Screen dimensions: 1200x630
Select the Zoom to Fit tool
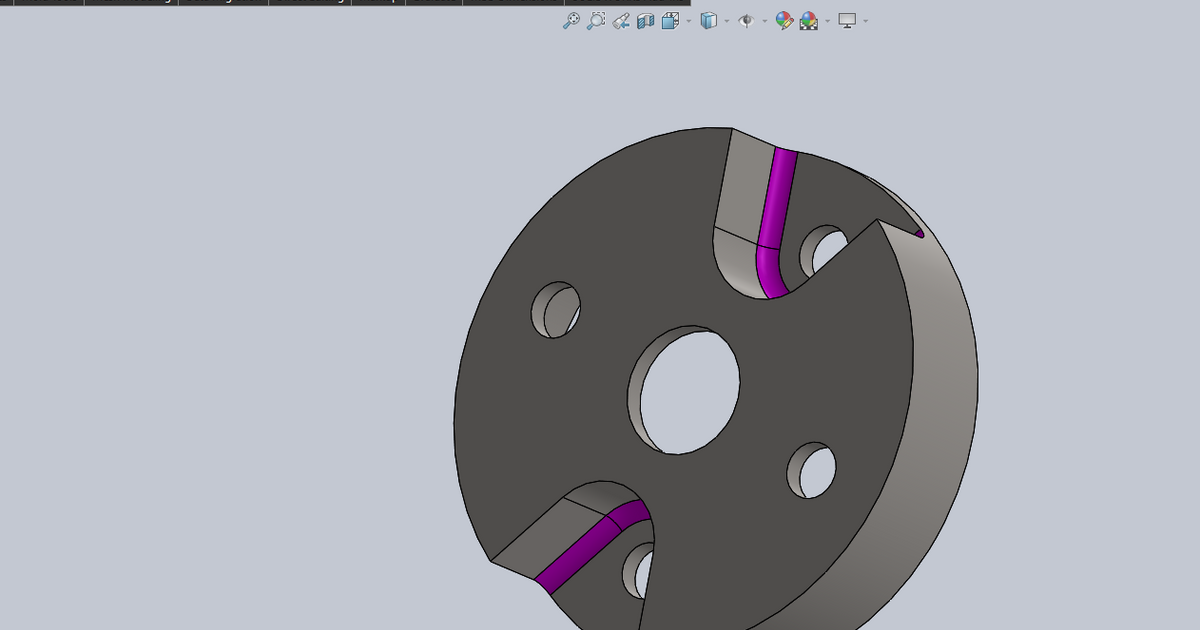point(572,20)
